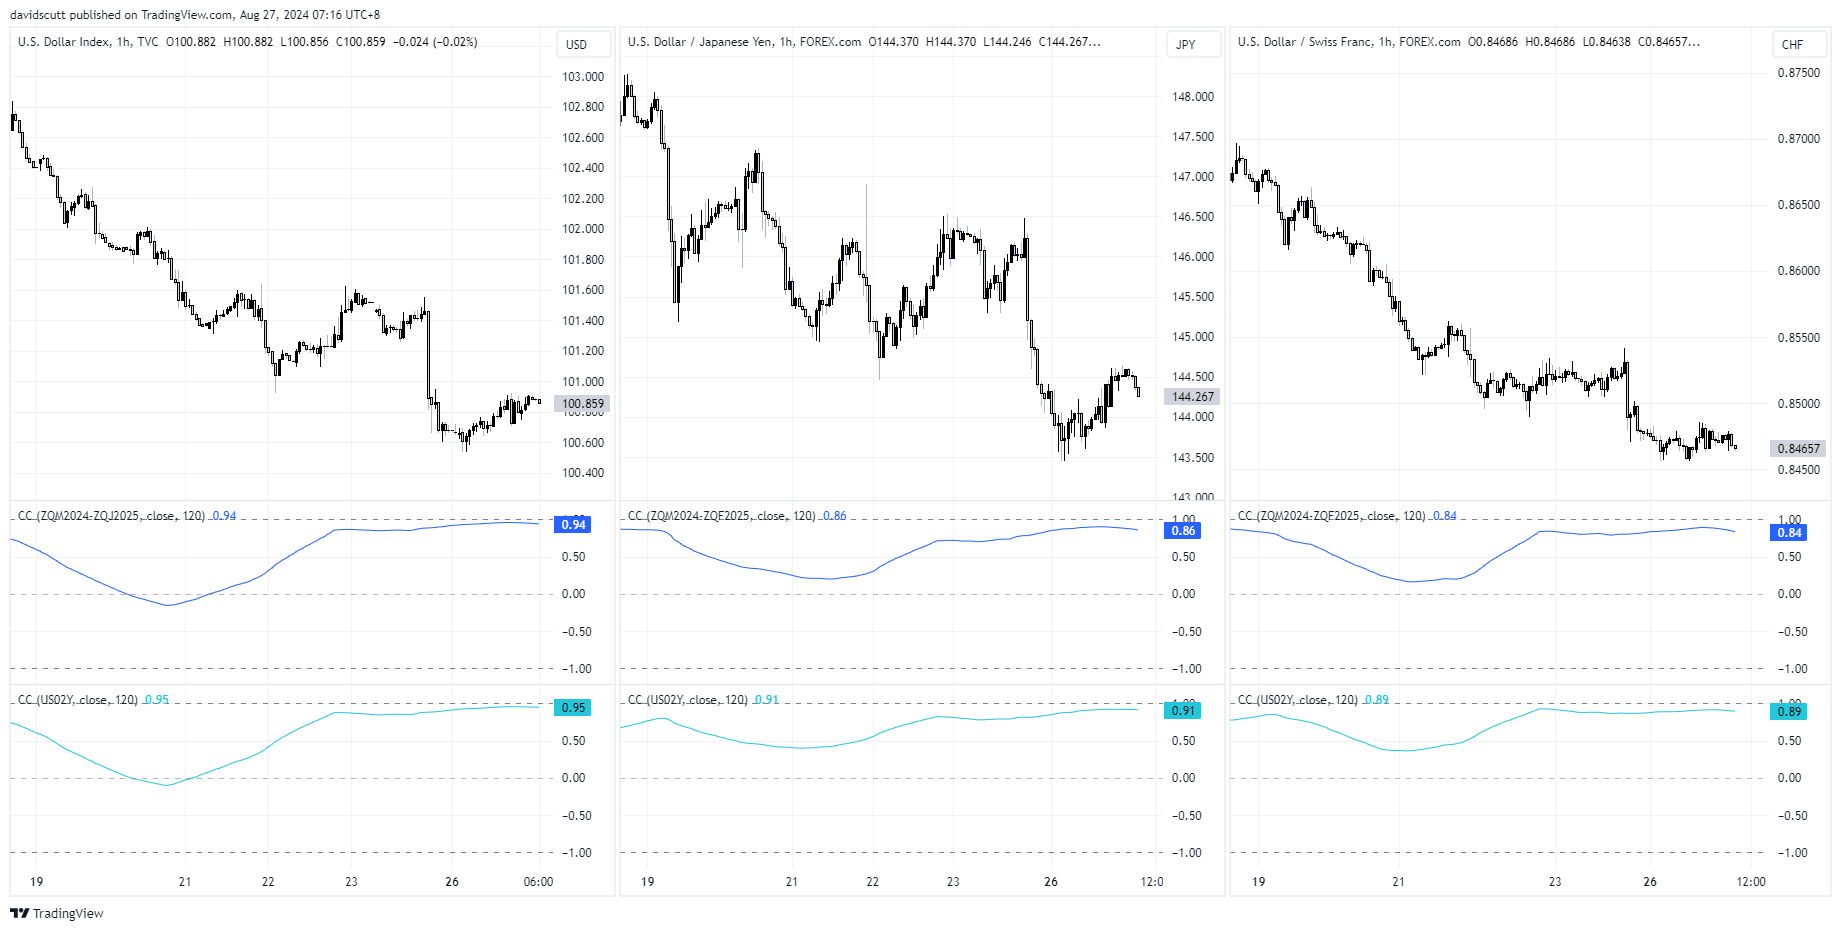Click the cyan 0.89 correlation value badge
The width and height of the screenshot is (1841, 931).
pyautogui.click(x=1789, y=712)
